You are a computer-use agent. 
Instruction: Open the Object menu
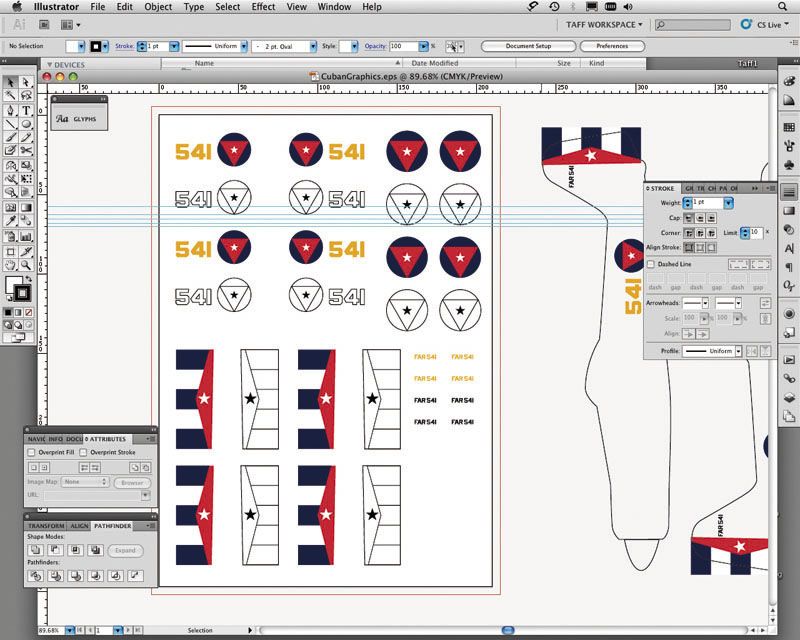pos(158,7)
